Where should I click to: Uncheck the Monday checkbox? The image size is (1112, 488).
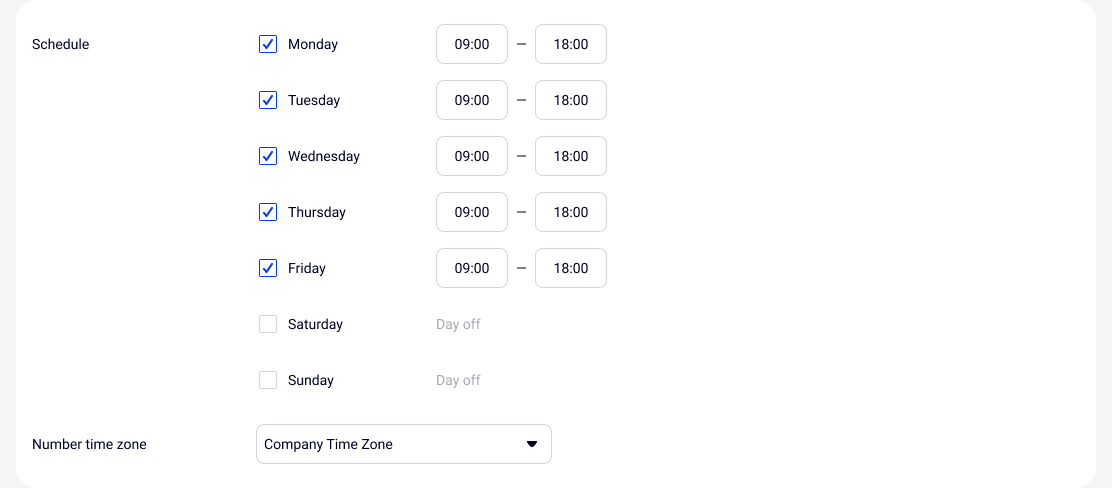[x=268, y=44]
